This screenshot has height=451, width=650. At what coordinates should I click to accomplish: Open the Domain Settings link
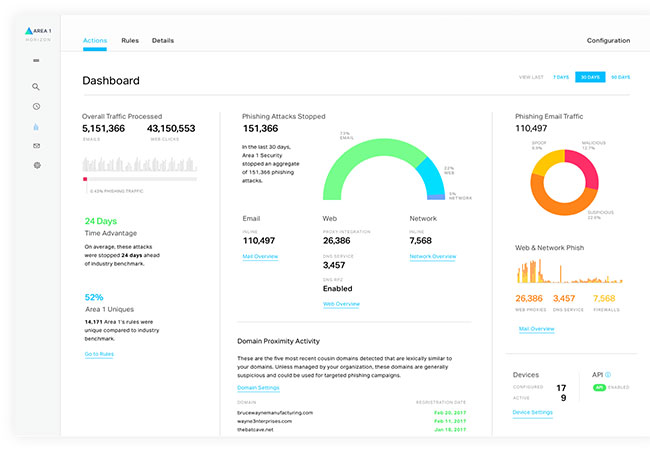click(258, 387)
